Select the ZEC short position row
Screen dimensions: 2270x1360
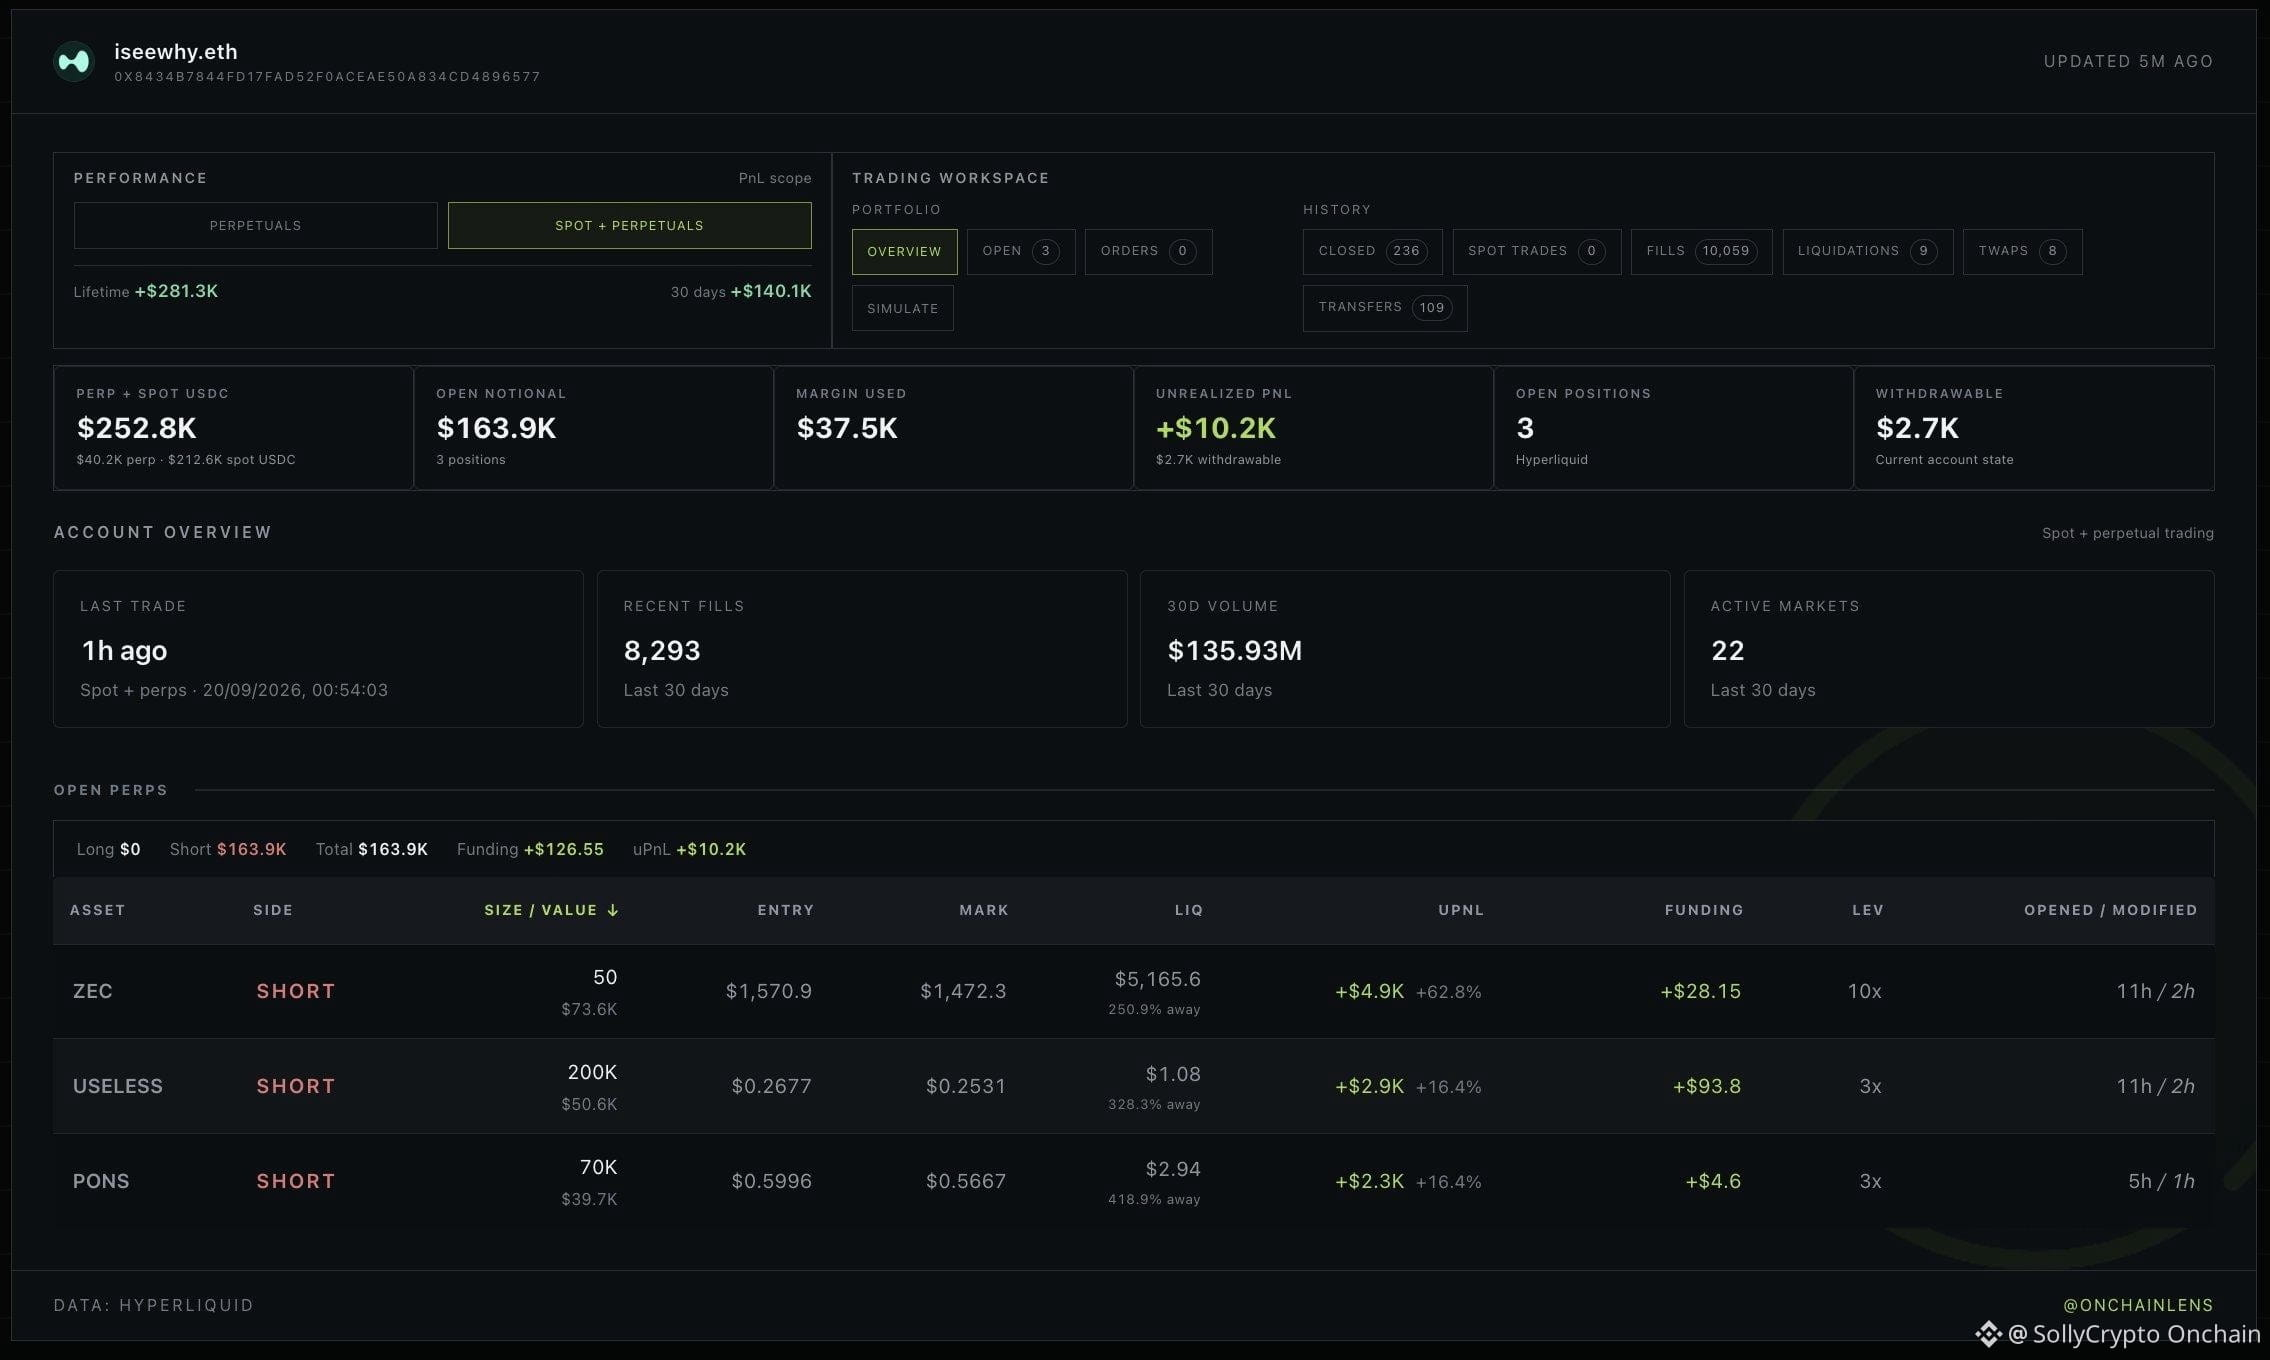point(1133,991)
